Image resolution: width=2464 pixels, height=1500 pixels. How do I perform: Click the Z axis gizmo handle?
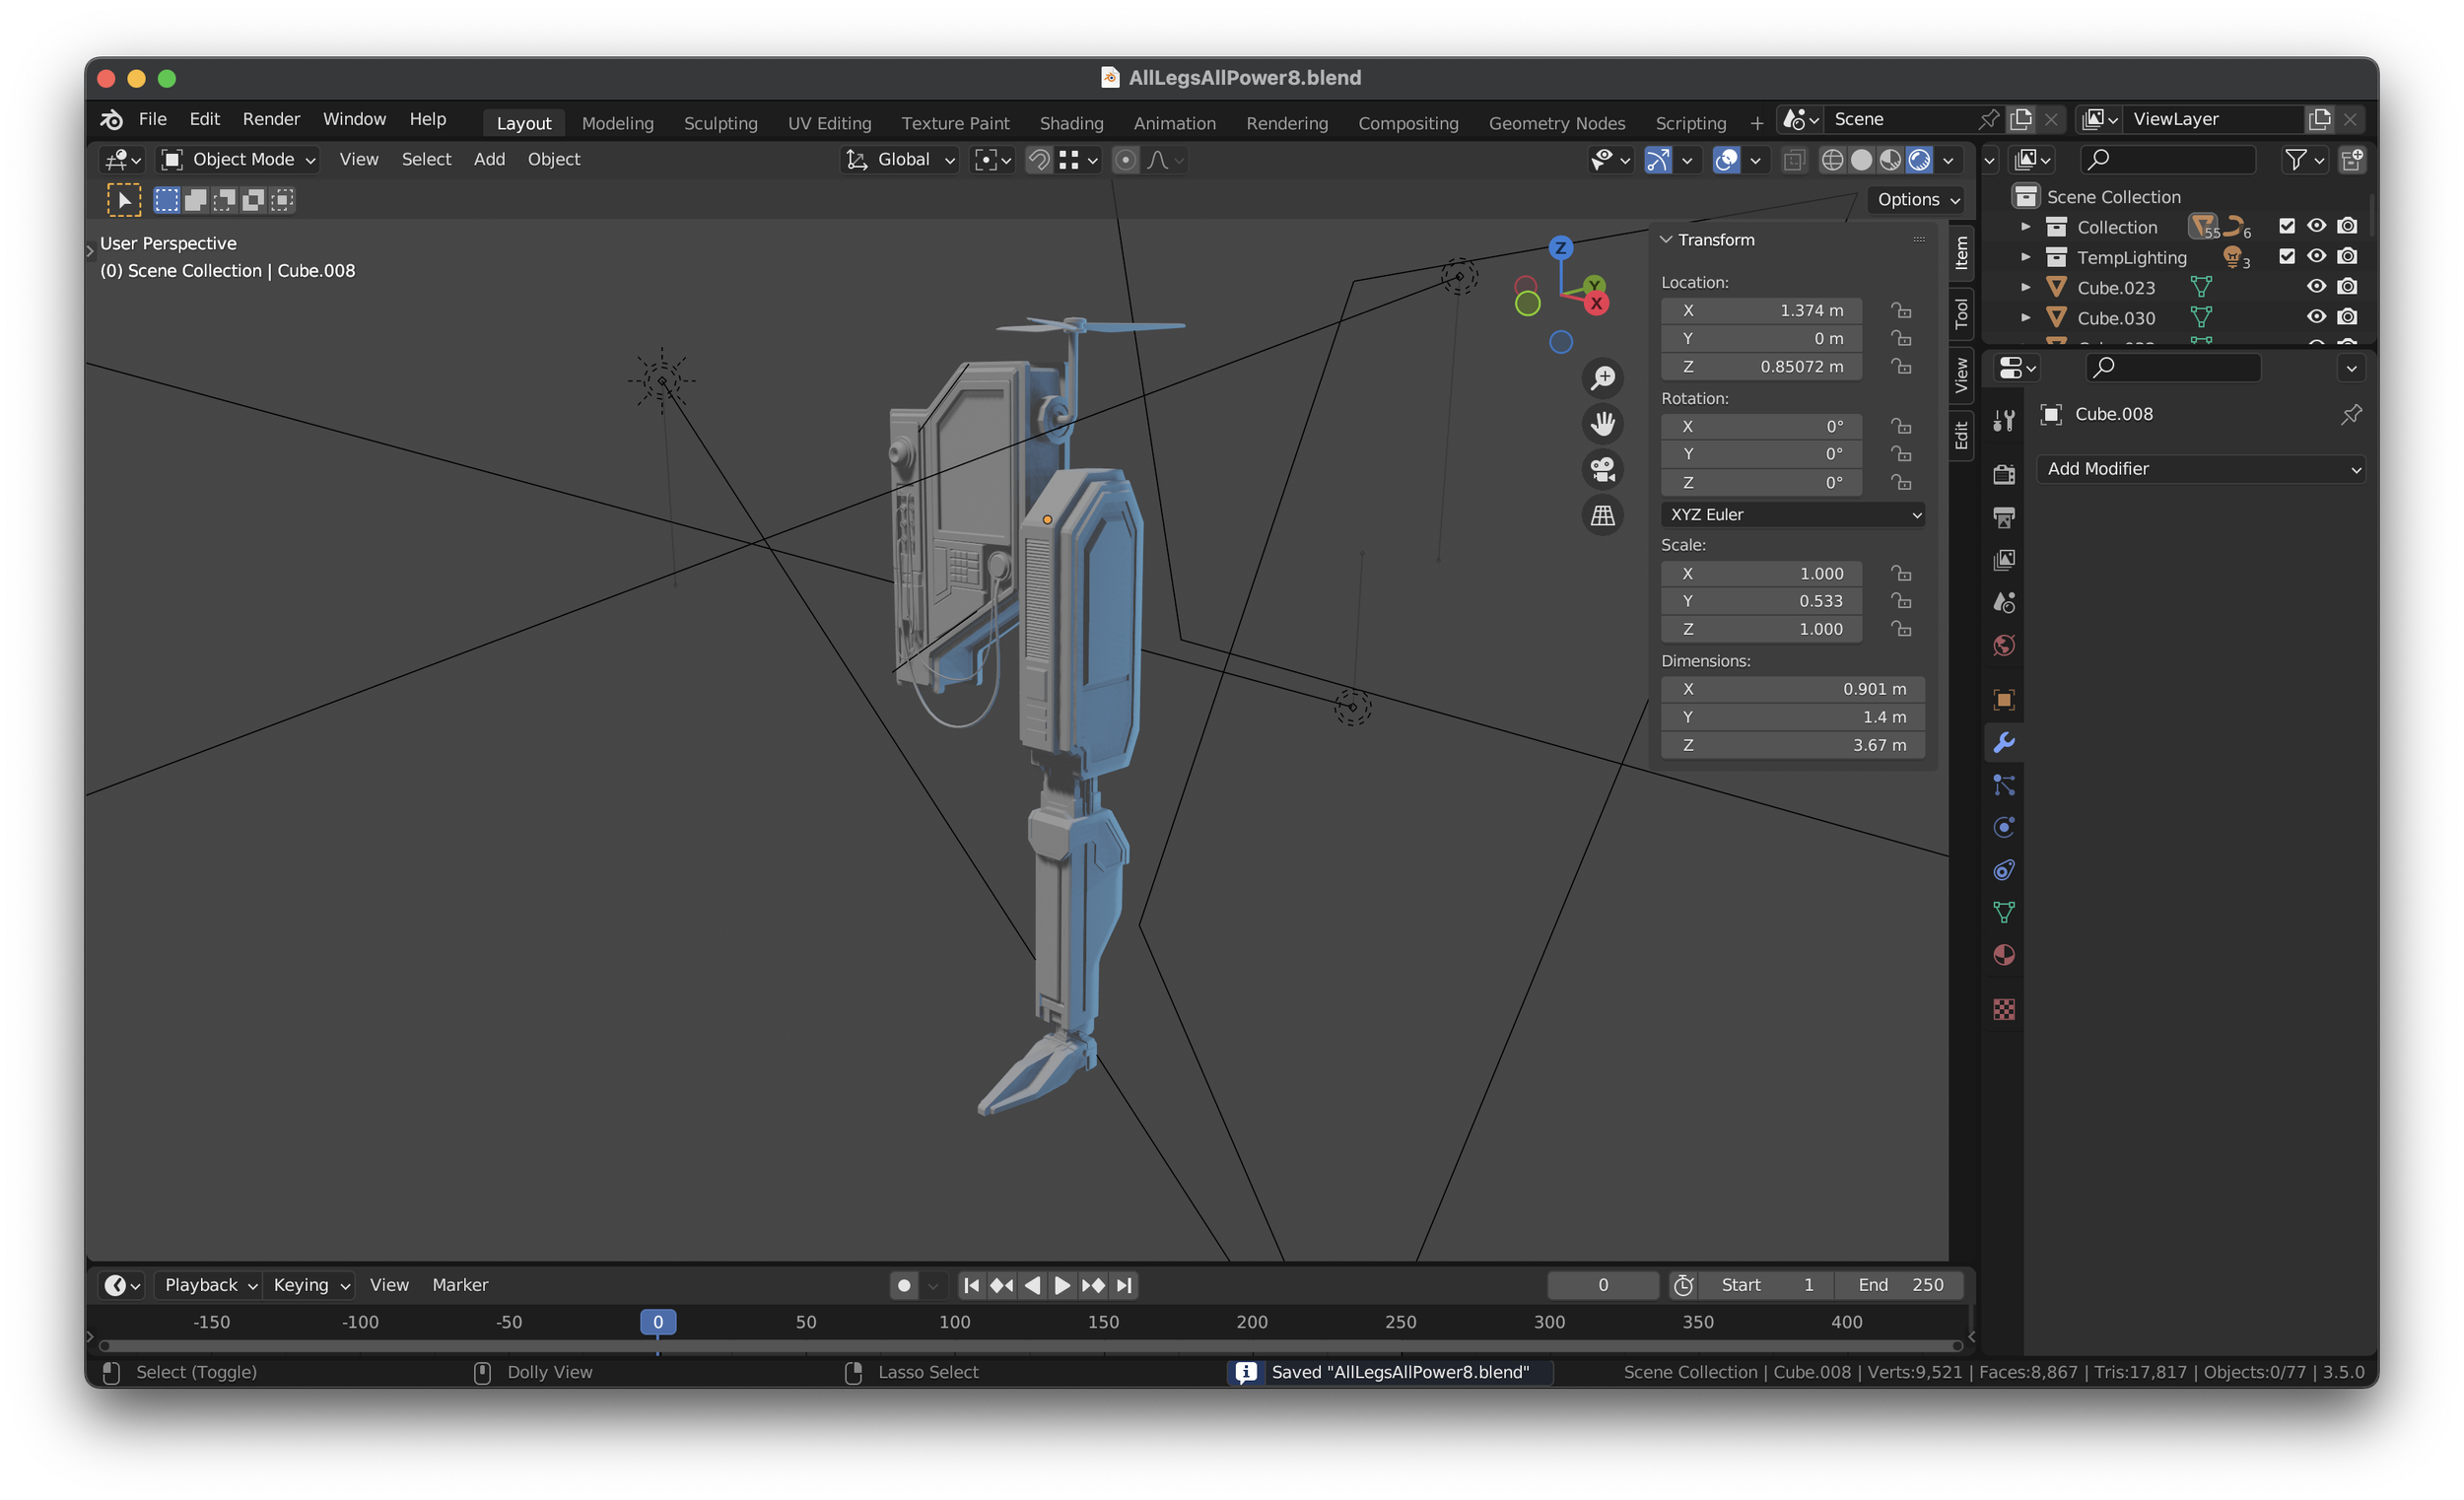(1560, 247)
